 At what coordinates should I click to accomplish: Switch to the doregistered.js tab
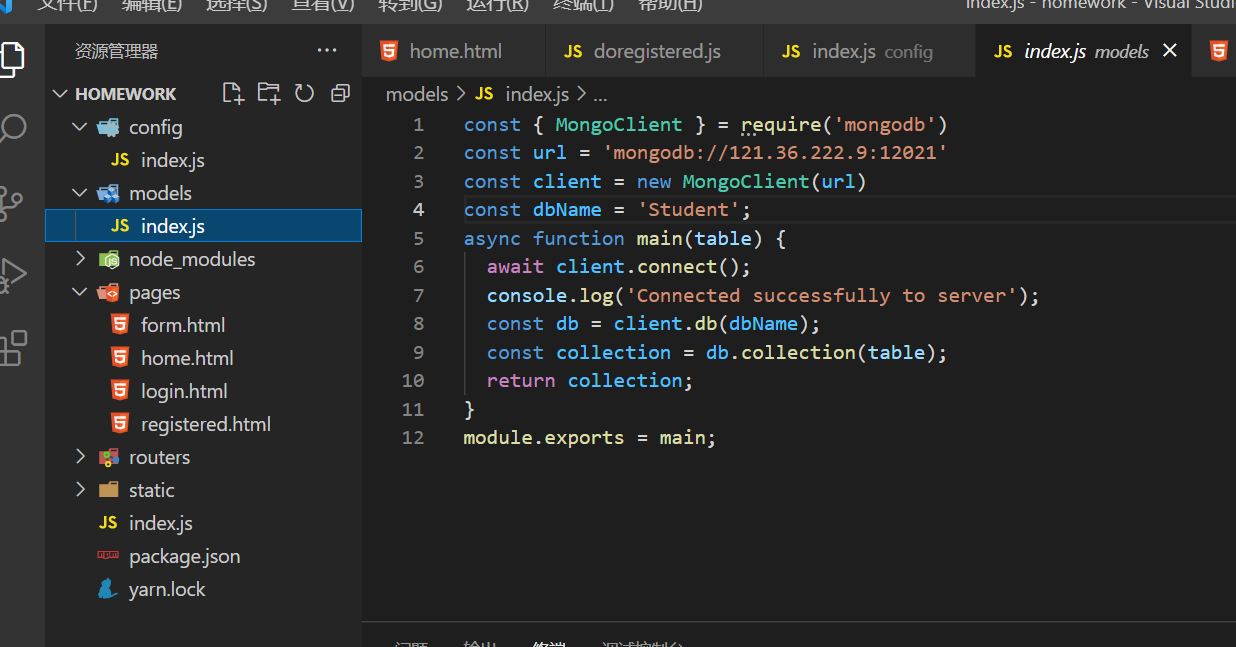pyautogui.click(x=656, y=52)
